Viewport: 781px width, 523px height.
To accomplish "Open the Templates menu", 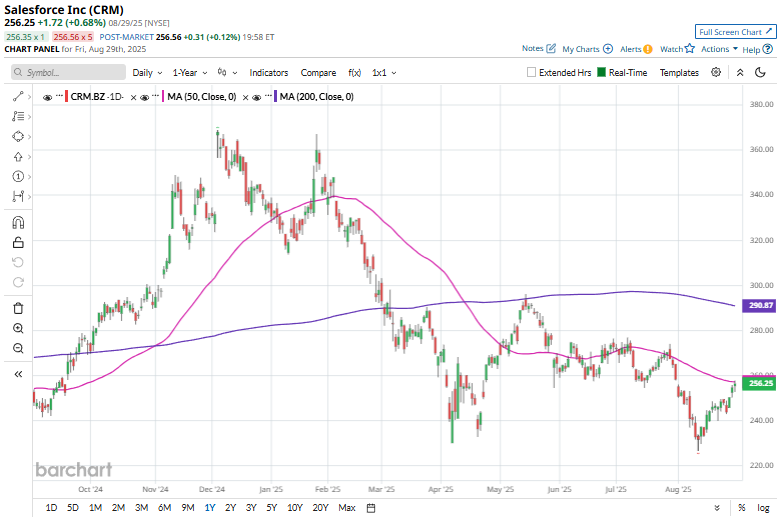I will click(x=679, y=73).
